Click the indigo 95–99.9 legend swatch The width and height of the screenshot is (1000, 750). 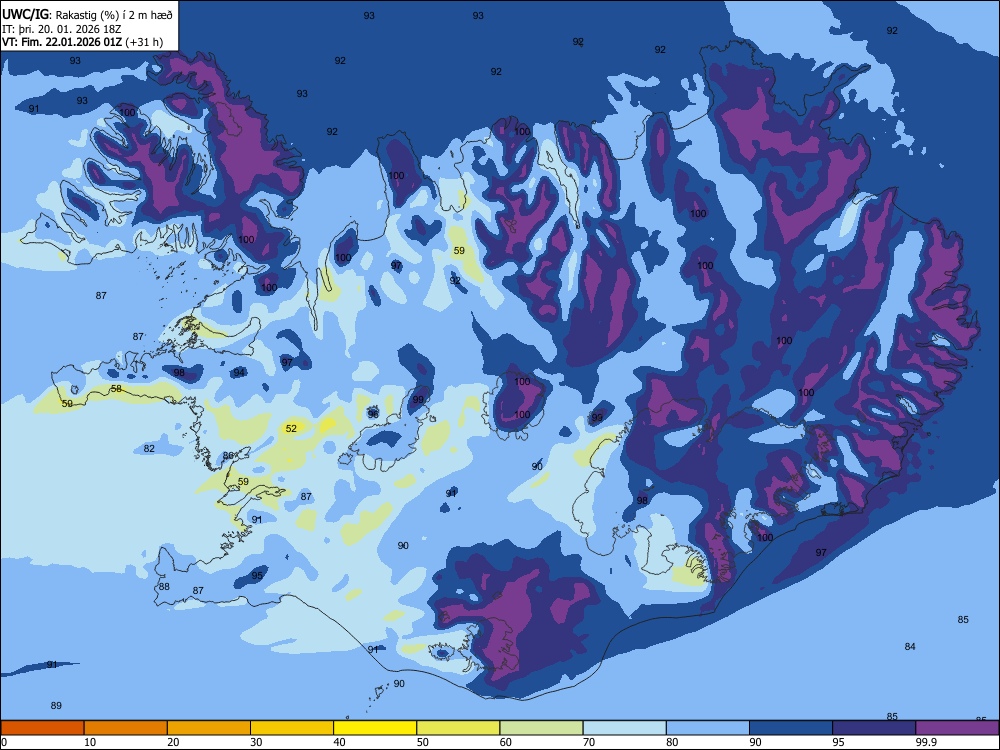coord(874,728)
